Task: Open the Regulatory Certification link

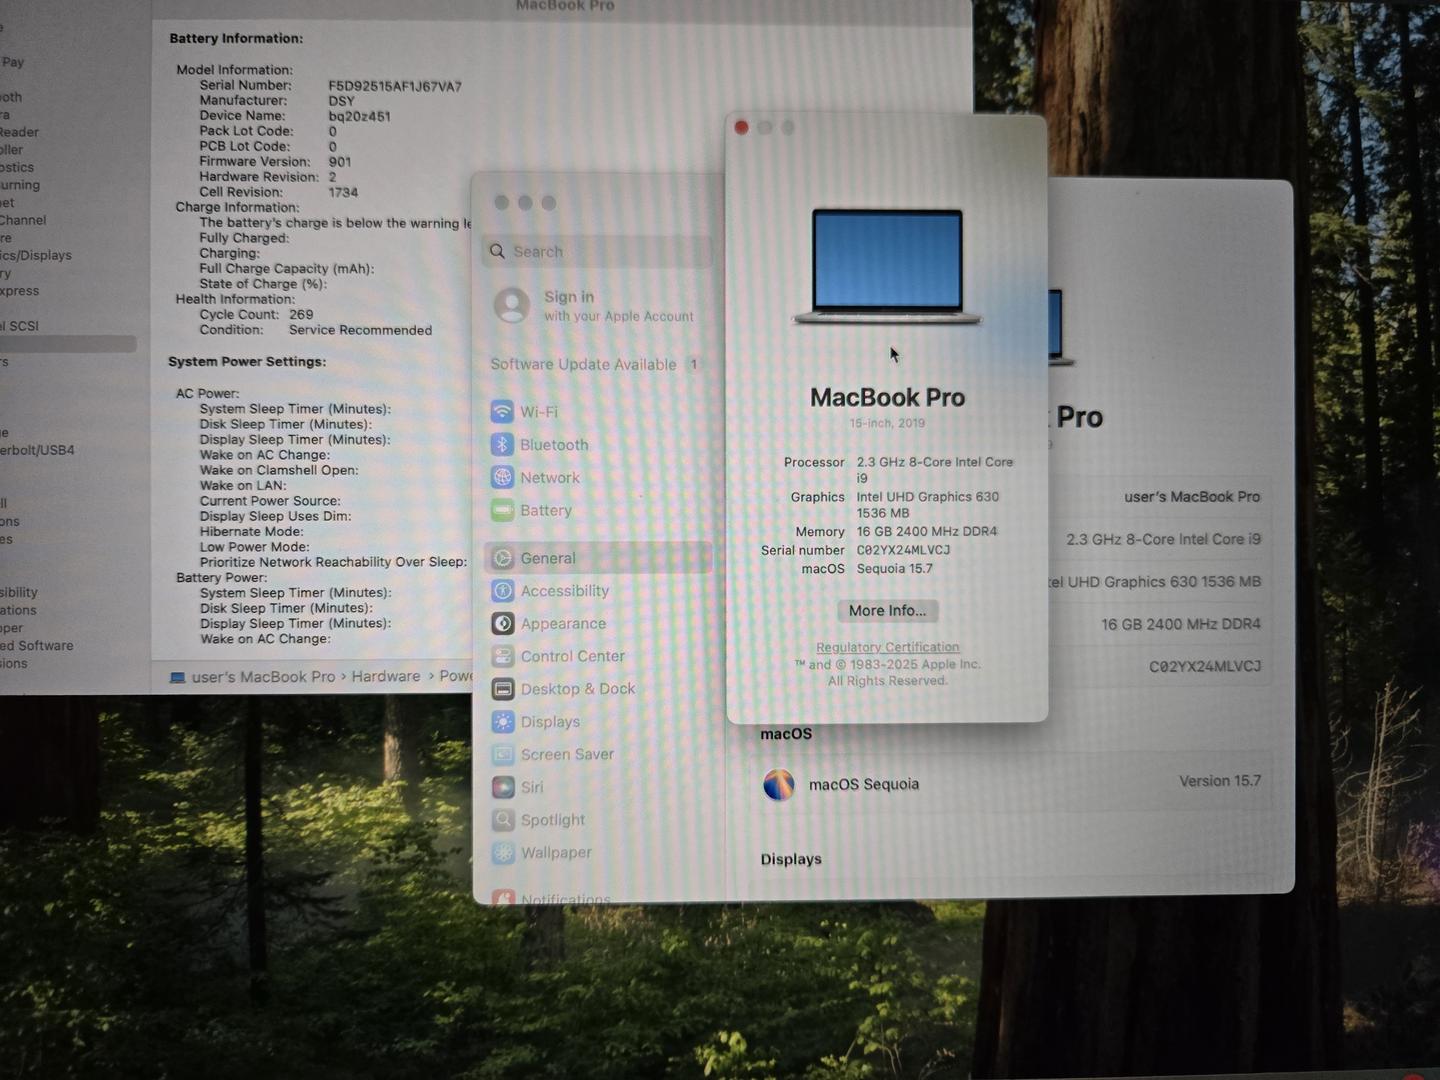Action: [x=887, y=647]
